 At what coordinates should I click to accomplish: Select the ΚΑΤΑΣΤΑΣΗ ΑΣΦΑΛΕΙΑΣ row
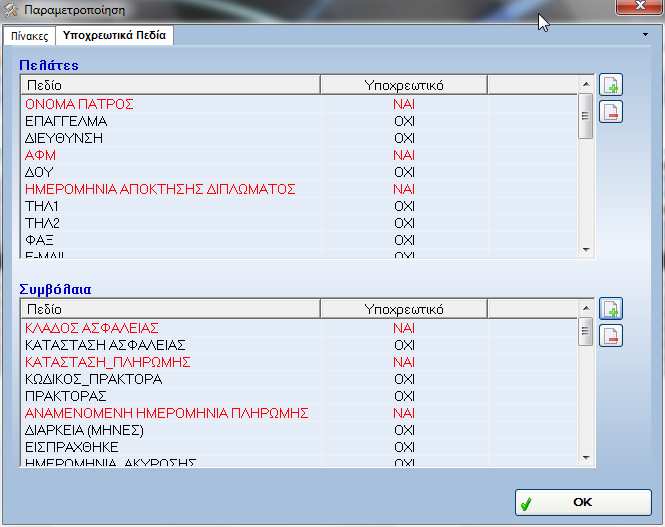[x=299, y=345]
